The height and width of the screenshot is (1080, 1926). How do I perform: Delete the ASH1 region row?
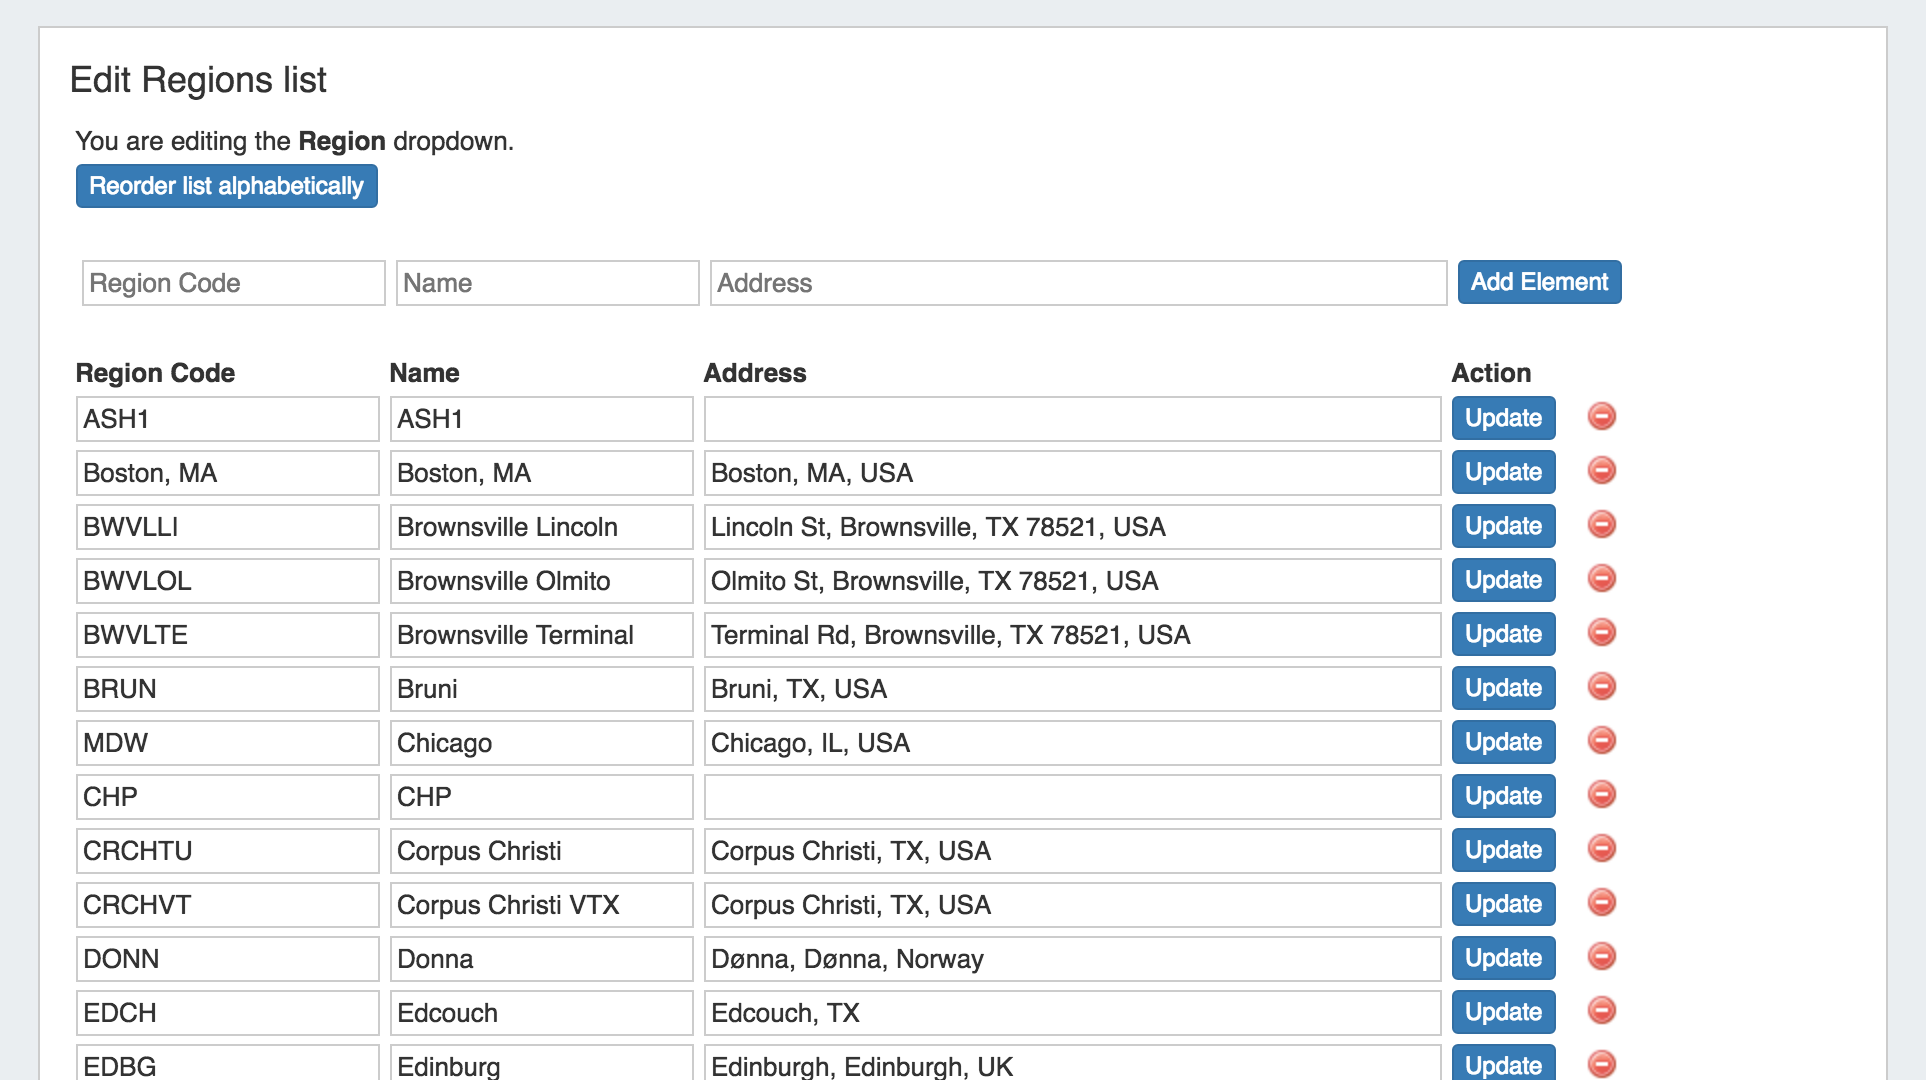tap(1601, 416)
